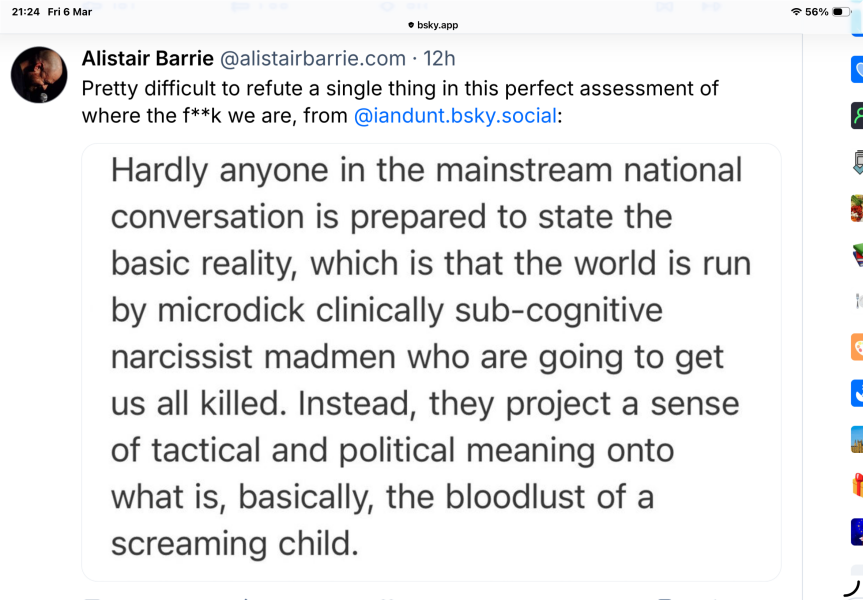Open the fork and knife app icon
863x600 pixels.
856,300
